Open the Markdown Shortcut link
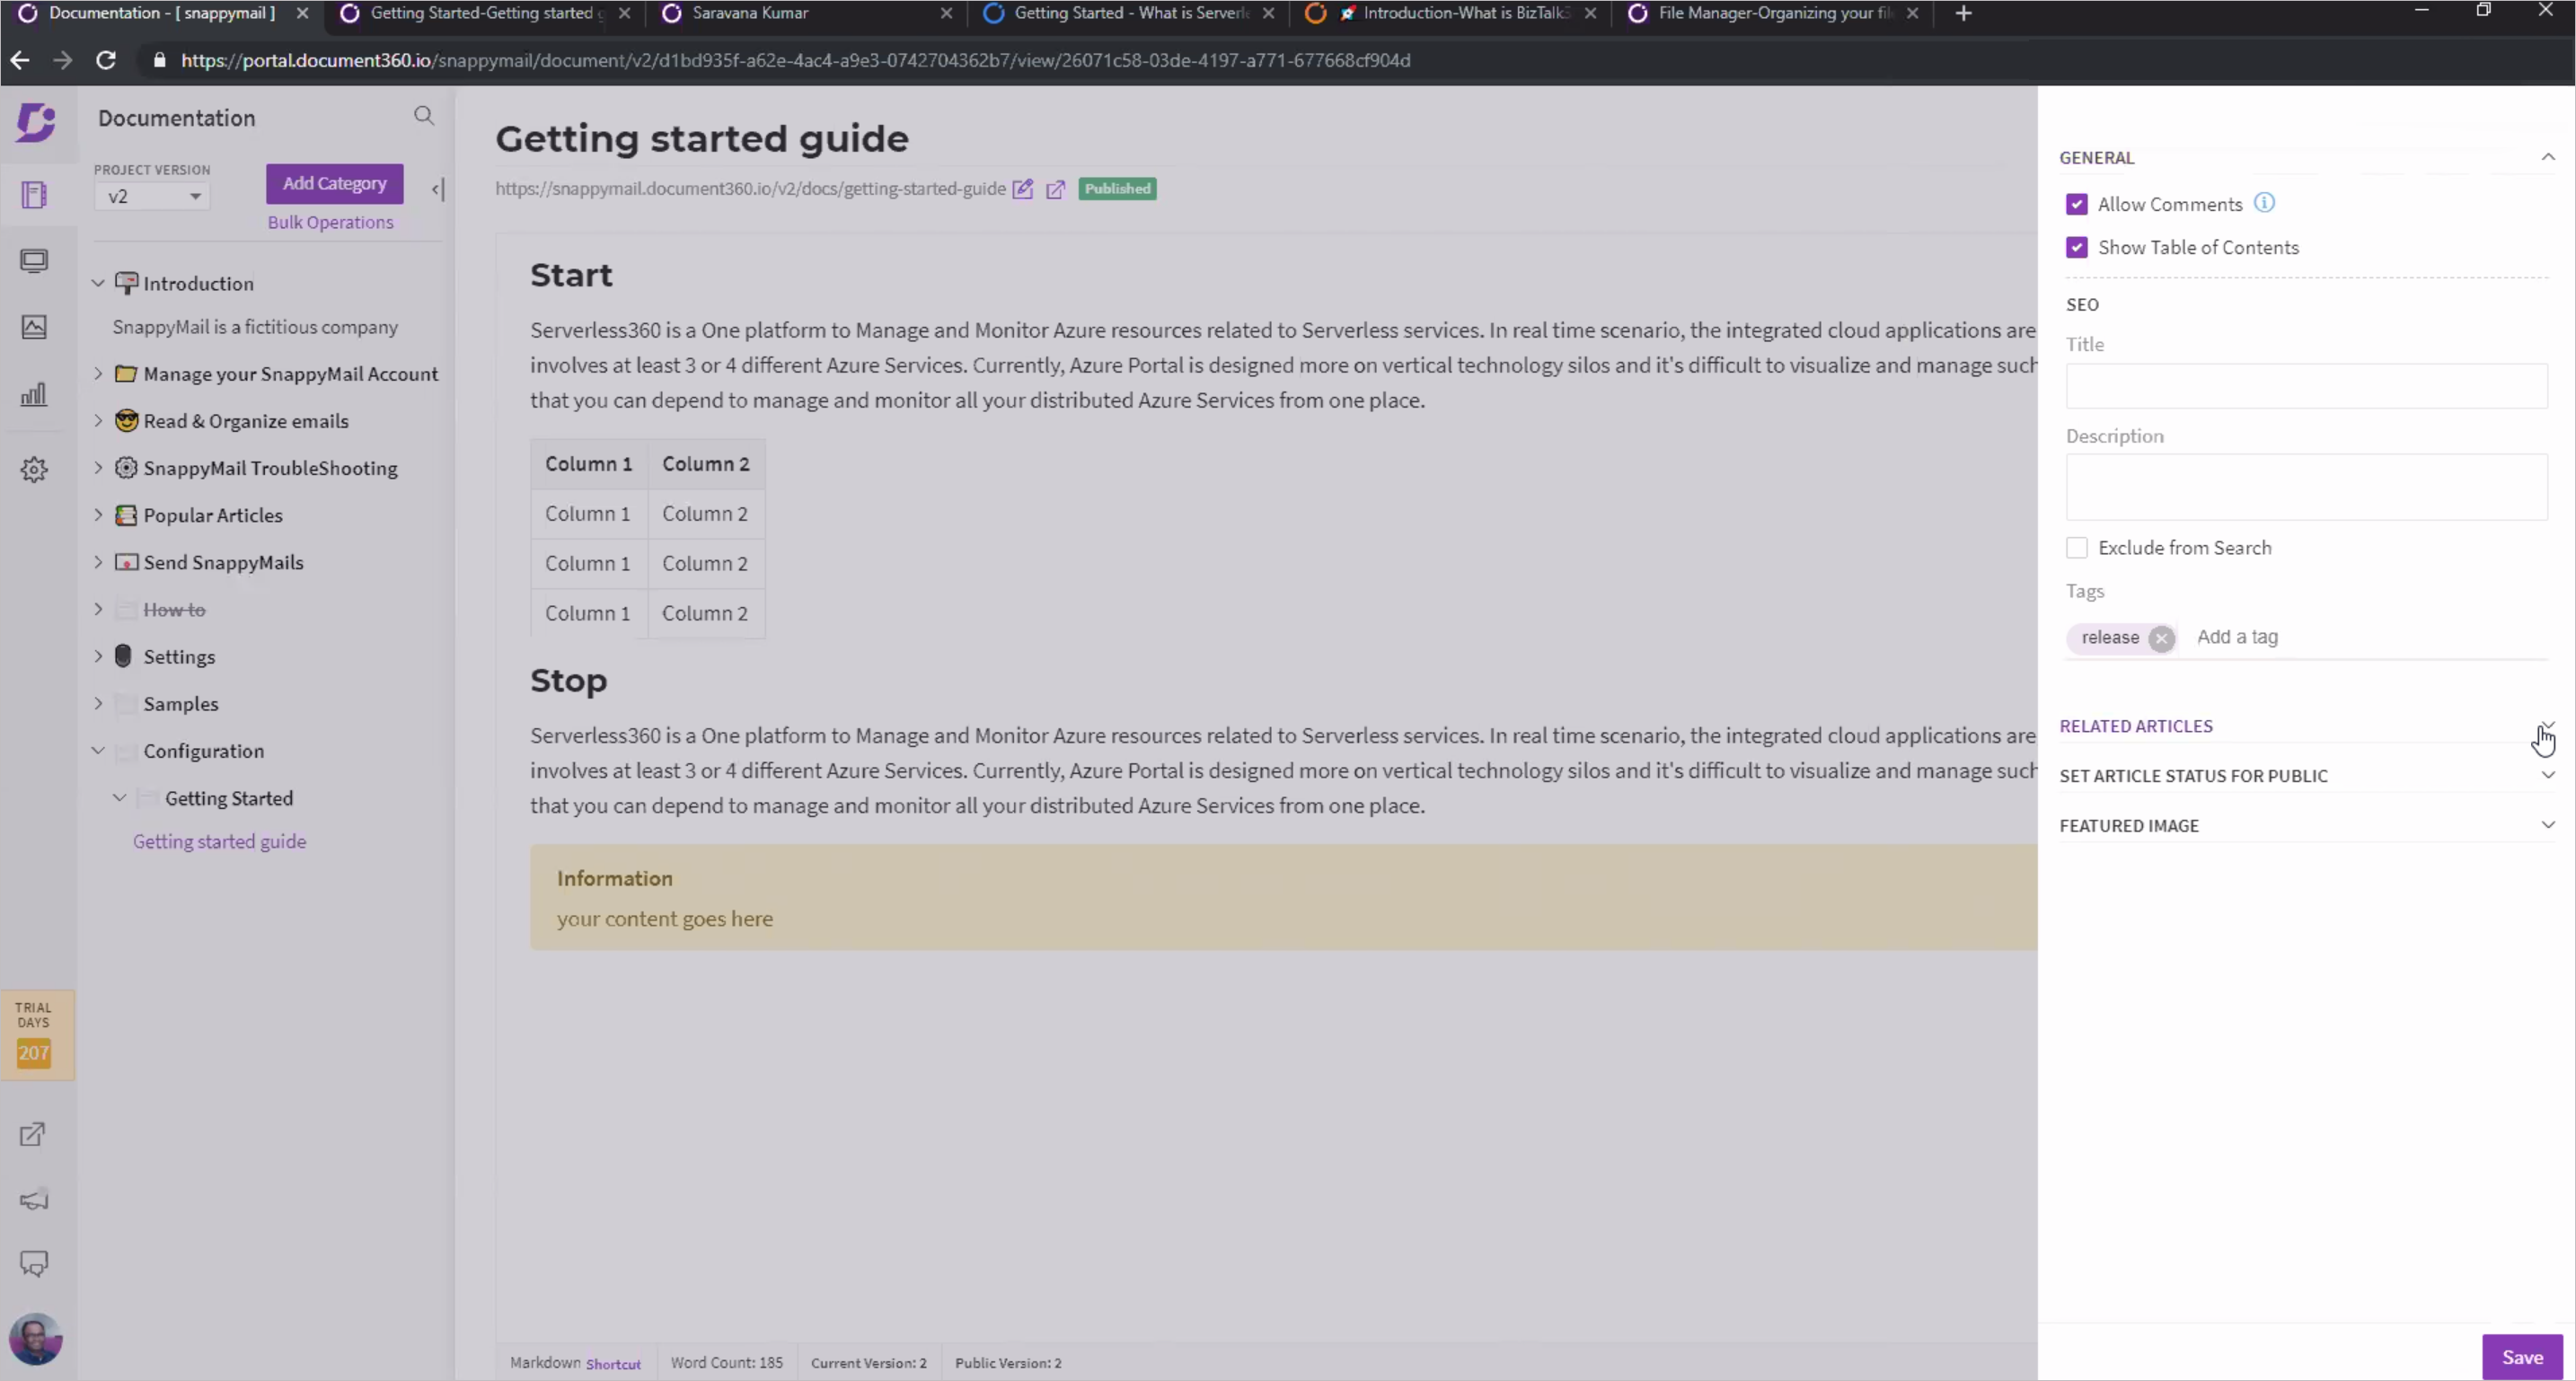This screenshot has height=1381, width=2576. coord(613,1364)
